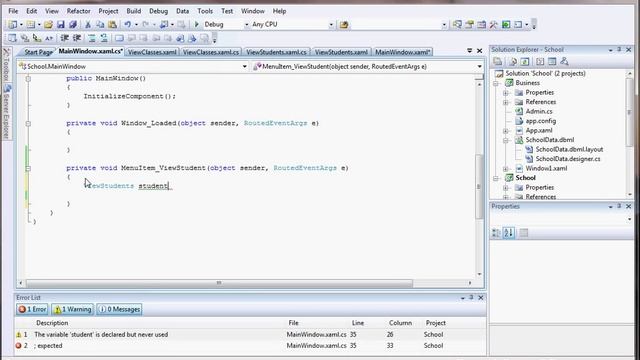Switch to the Start Page tab
Screen dimensions: 640x360
pos(38,52)
